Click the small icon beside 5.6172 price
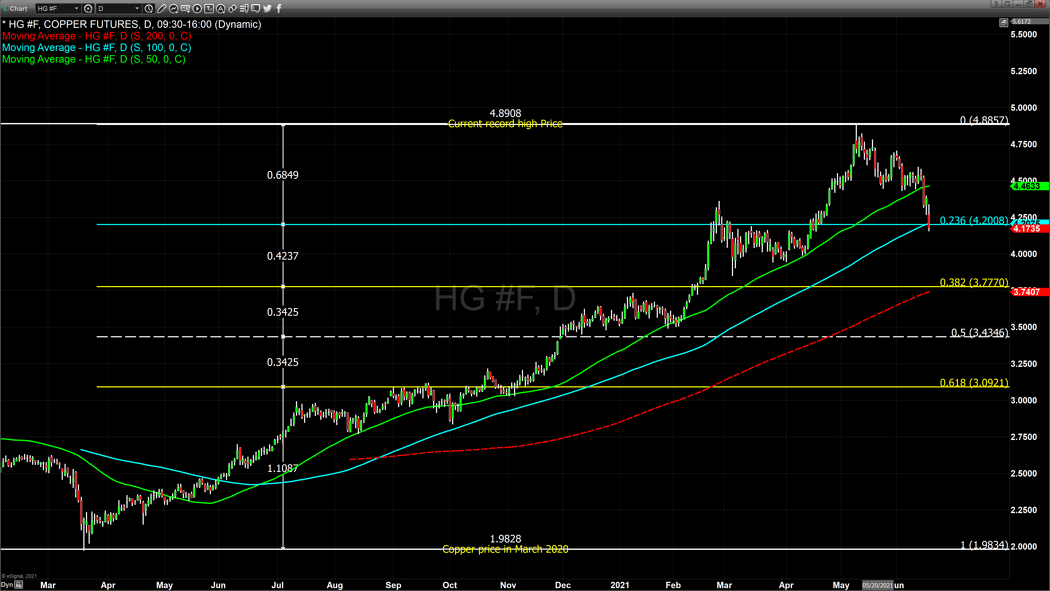The height and width of the screenshot is (591, 1050). (1003, 23)
